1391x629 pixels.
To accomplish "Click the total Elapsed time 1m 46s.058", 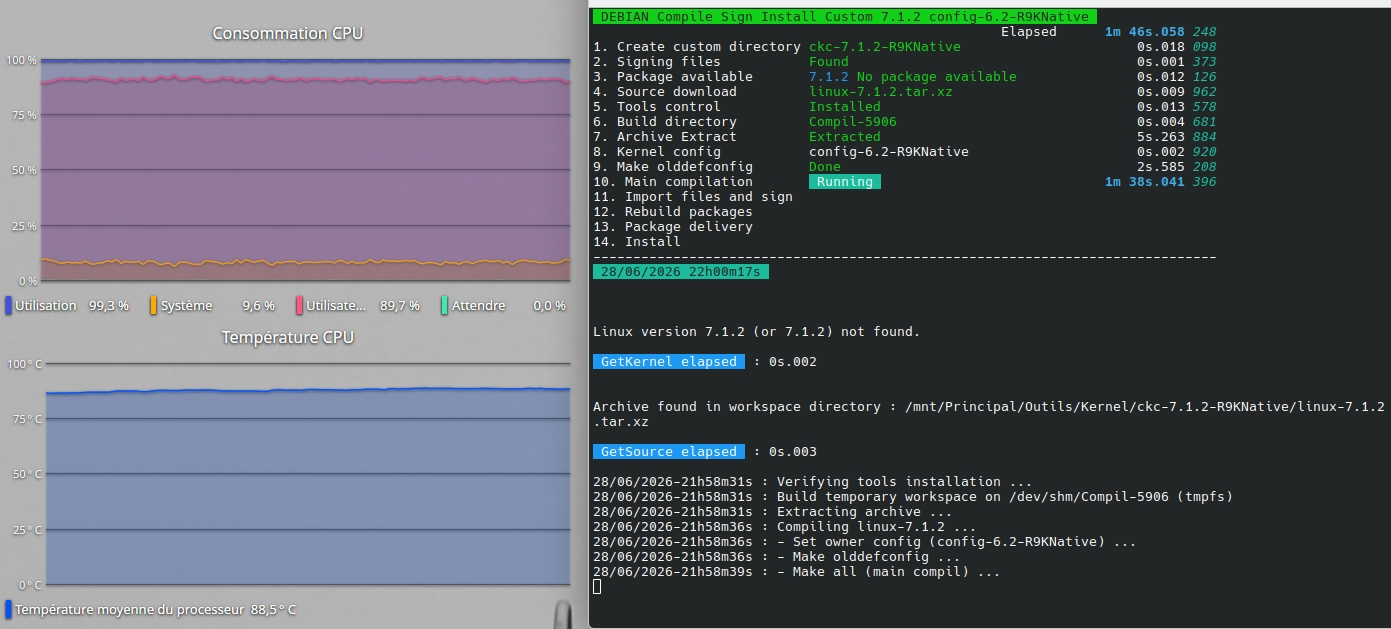I will click(x=1144, y=32).
